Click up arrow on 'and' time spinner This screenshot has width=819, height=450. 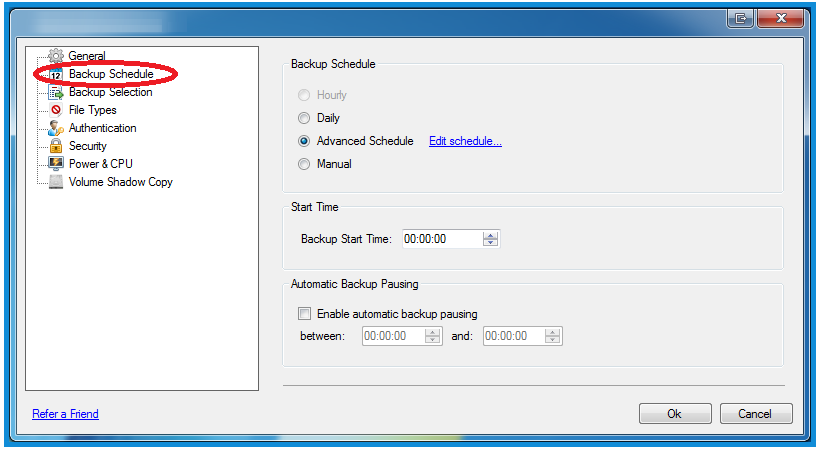pyautogui.click(x=553, y=332)
